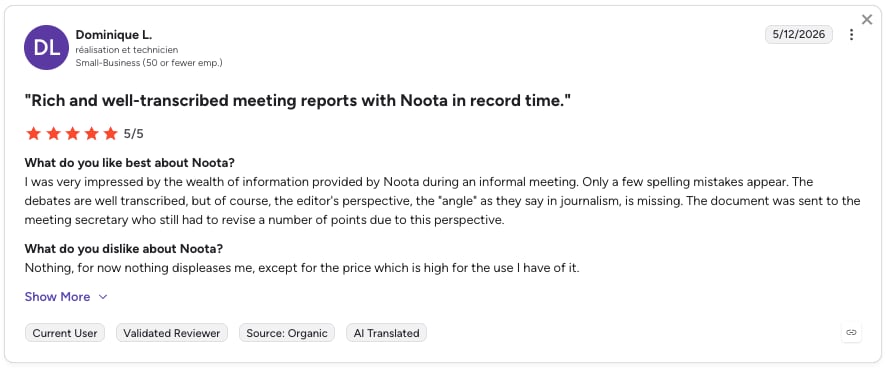Click the 5/5 rating score text
Viewport: 887px width, 368px height.
click(x=134, y=134)
